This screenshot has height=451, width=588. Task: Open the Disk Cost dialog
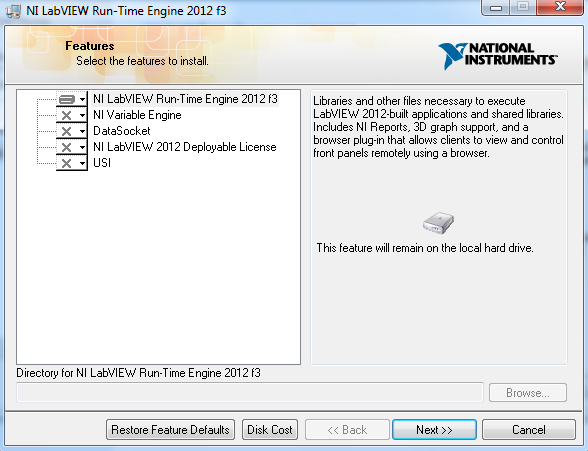270,430
